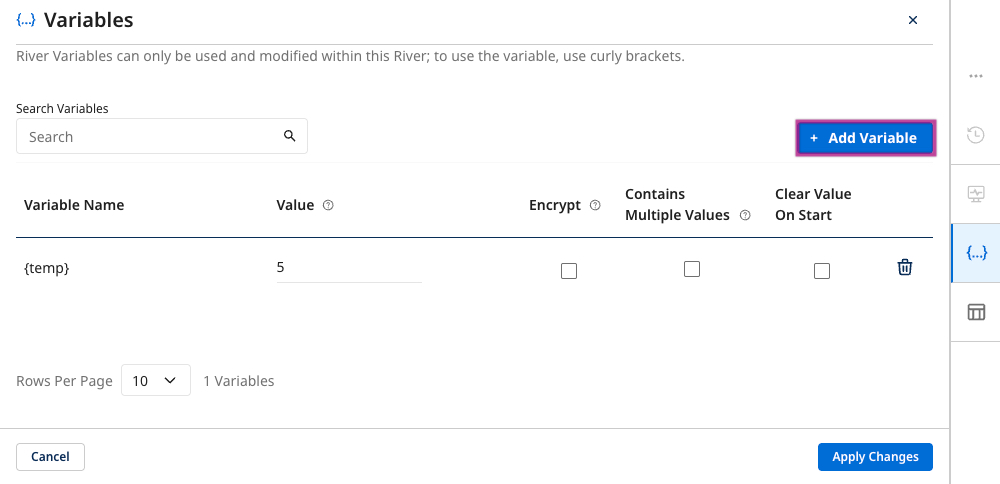The height and width of the screenshot is (484, 1000).
Task: Check Contains Multiple Values for temp
Action: point(691,269)
